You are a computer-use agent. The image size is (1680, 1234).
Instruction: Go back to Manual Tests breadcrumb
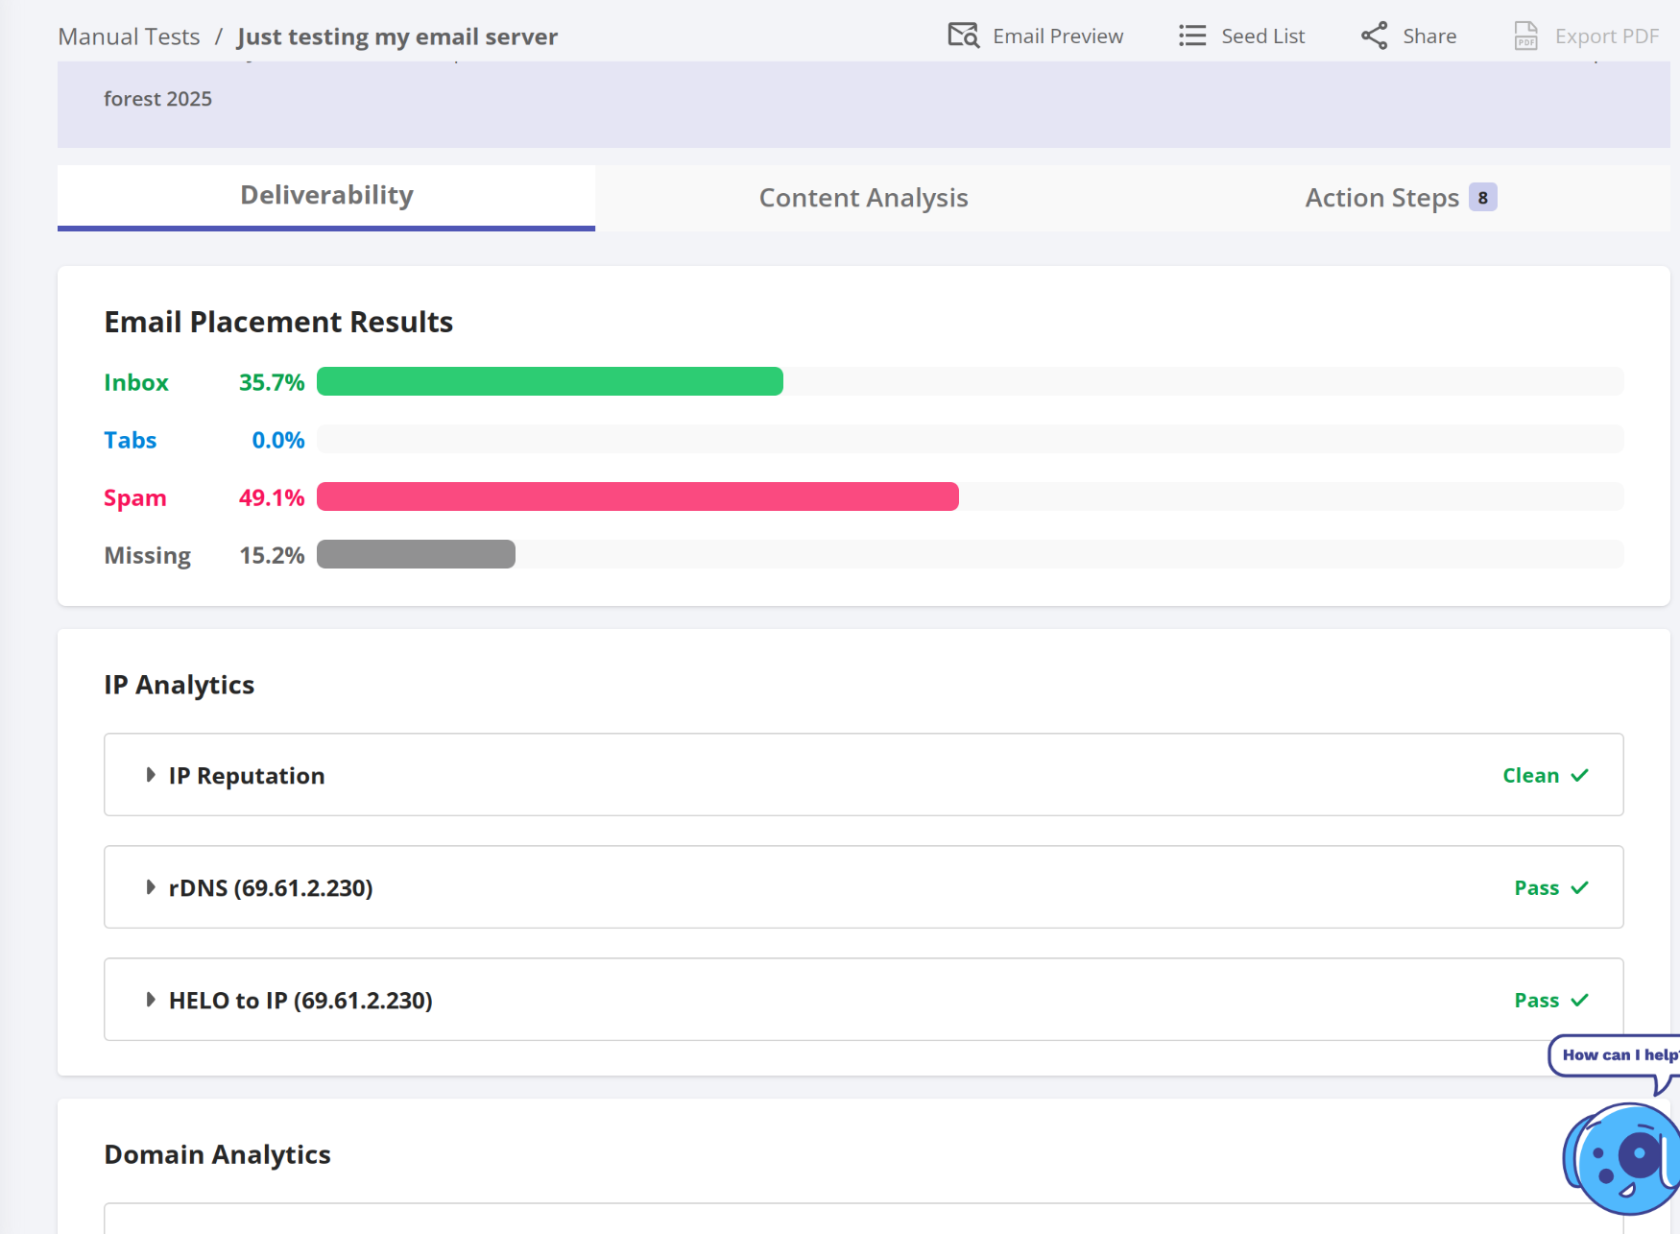pyautogui.click(x=129, y=37)
